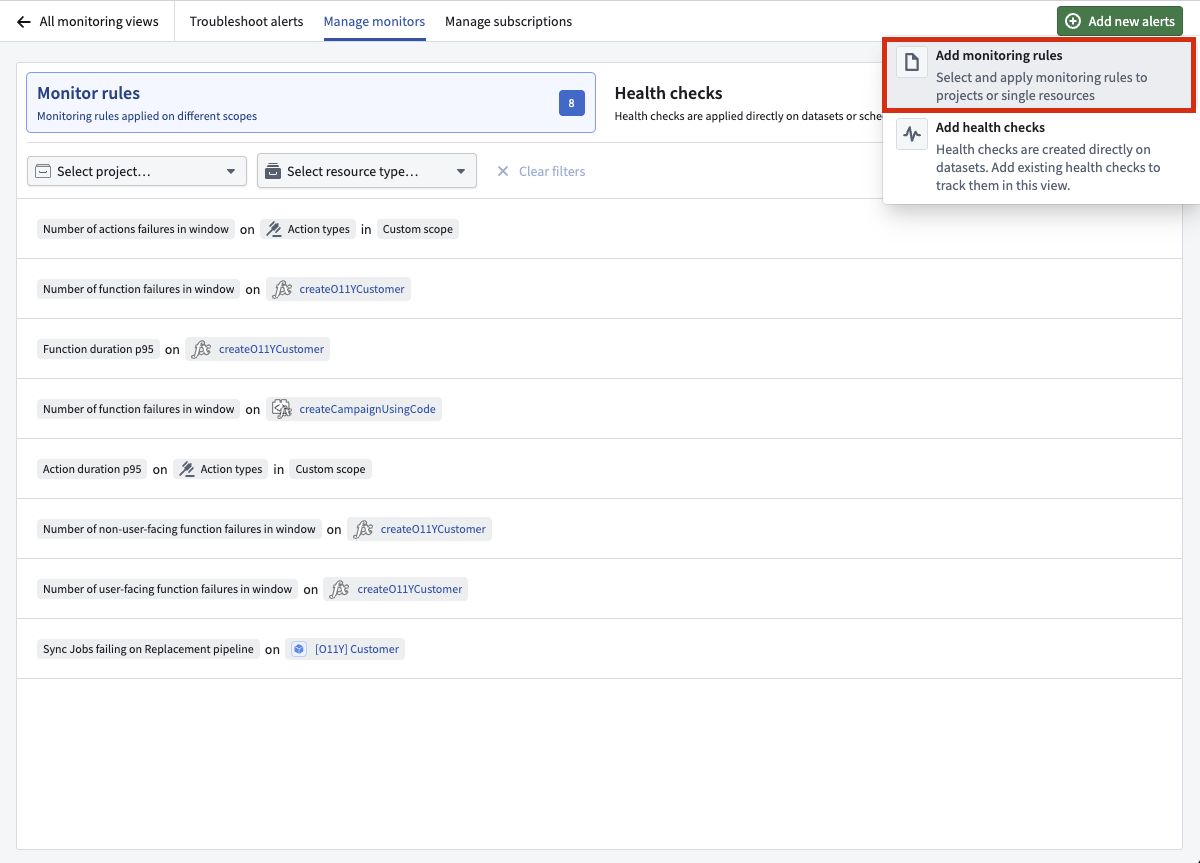This screenshot has height=863, width=1200.
Task: Click the project icon inside Select project field
Action: click(42, 170)
